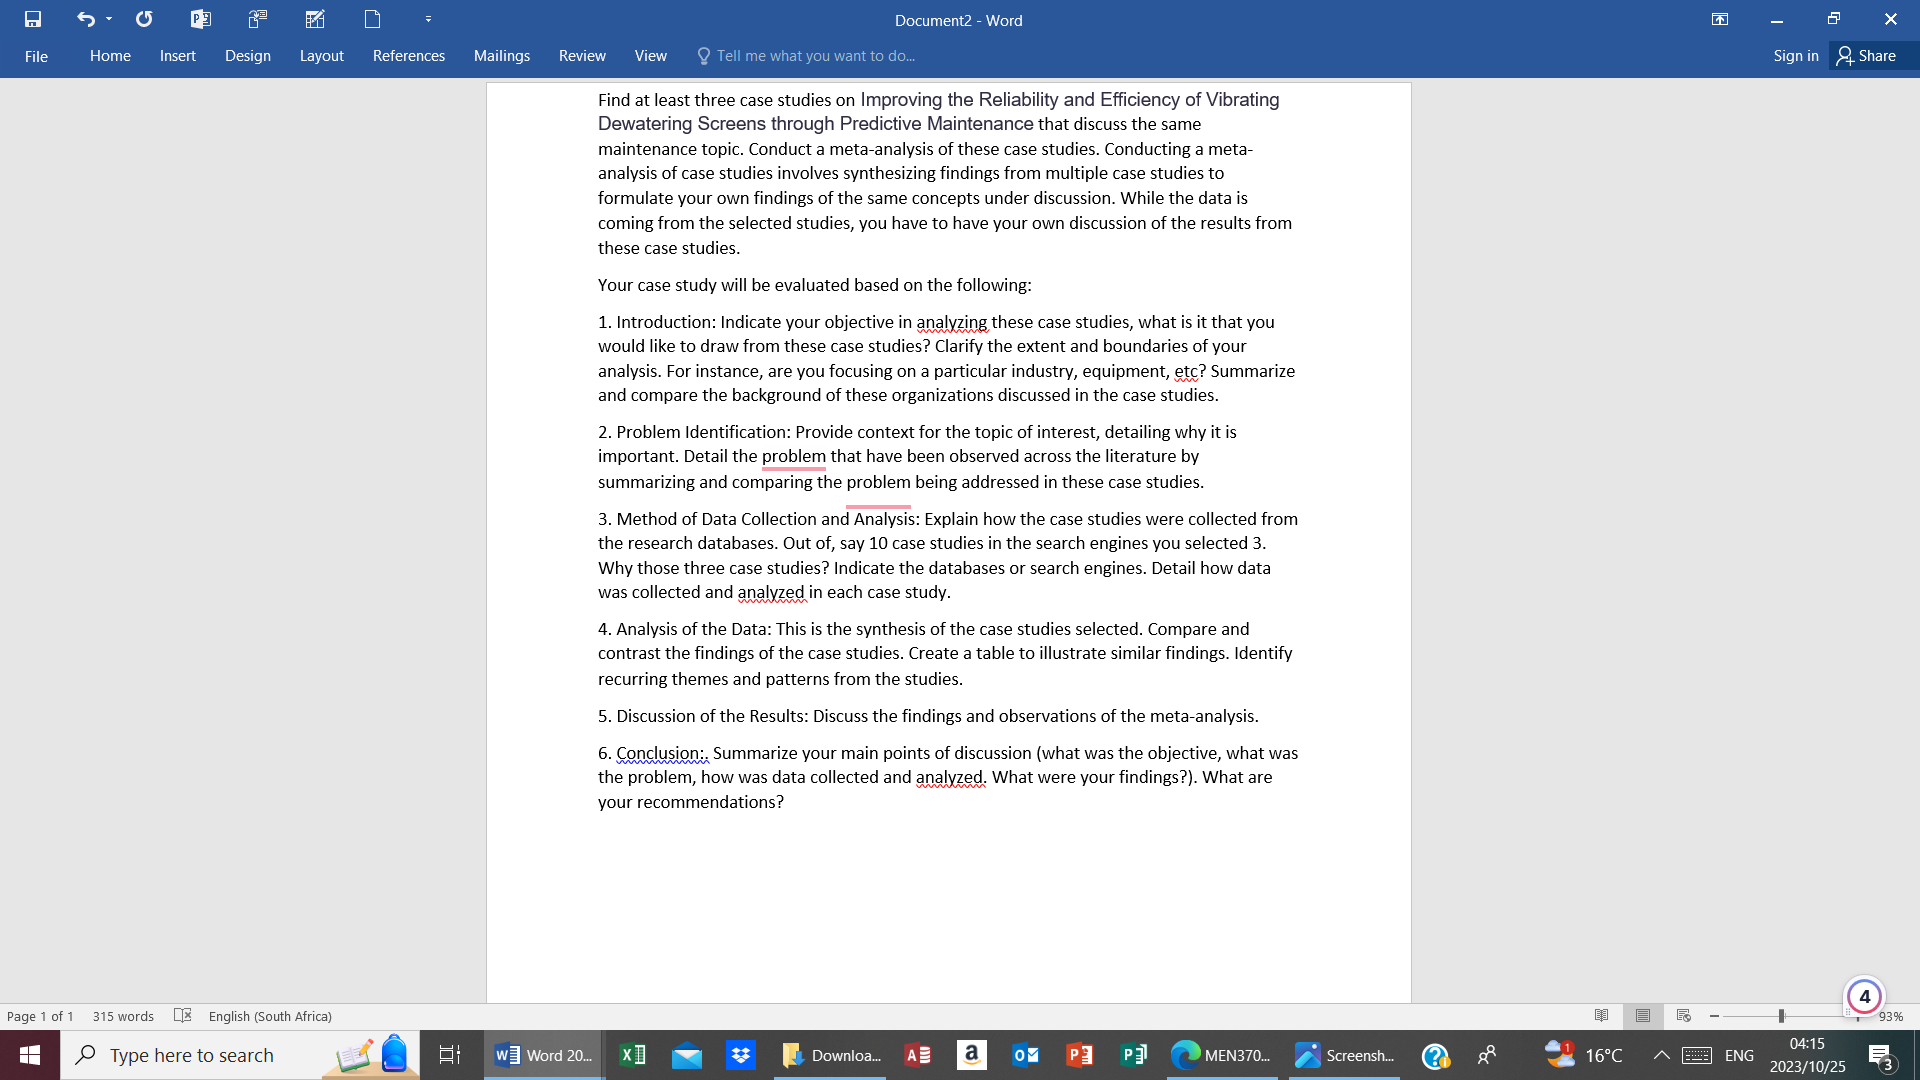1920x1080 pixels.
Task: Click Sign in at the top right
Action: click(x=1795, y=56)
